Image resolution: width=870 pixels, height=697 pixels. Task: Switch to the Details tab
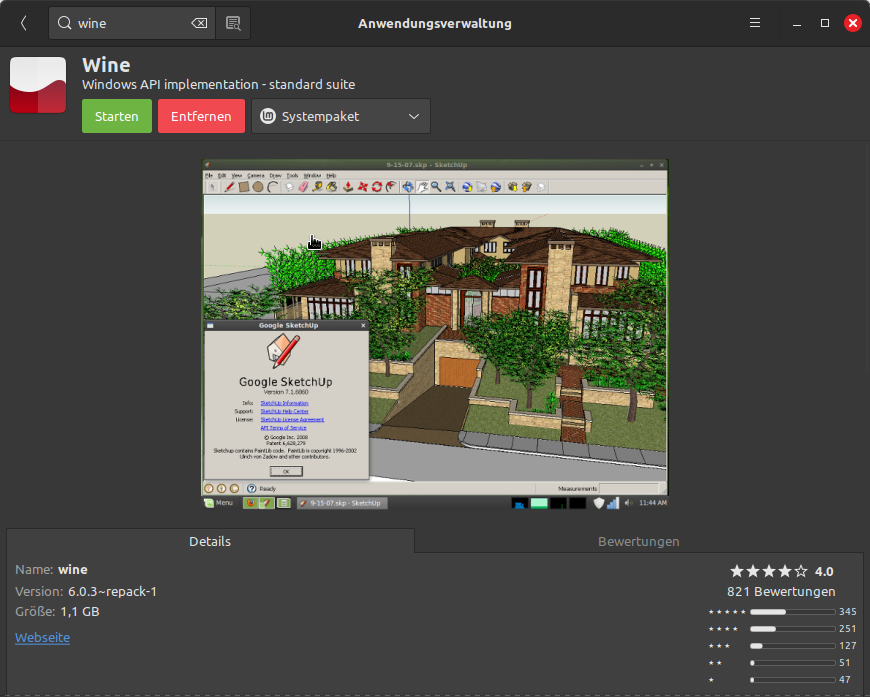(x=210, y=541)
